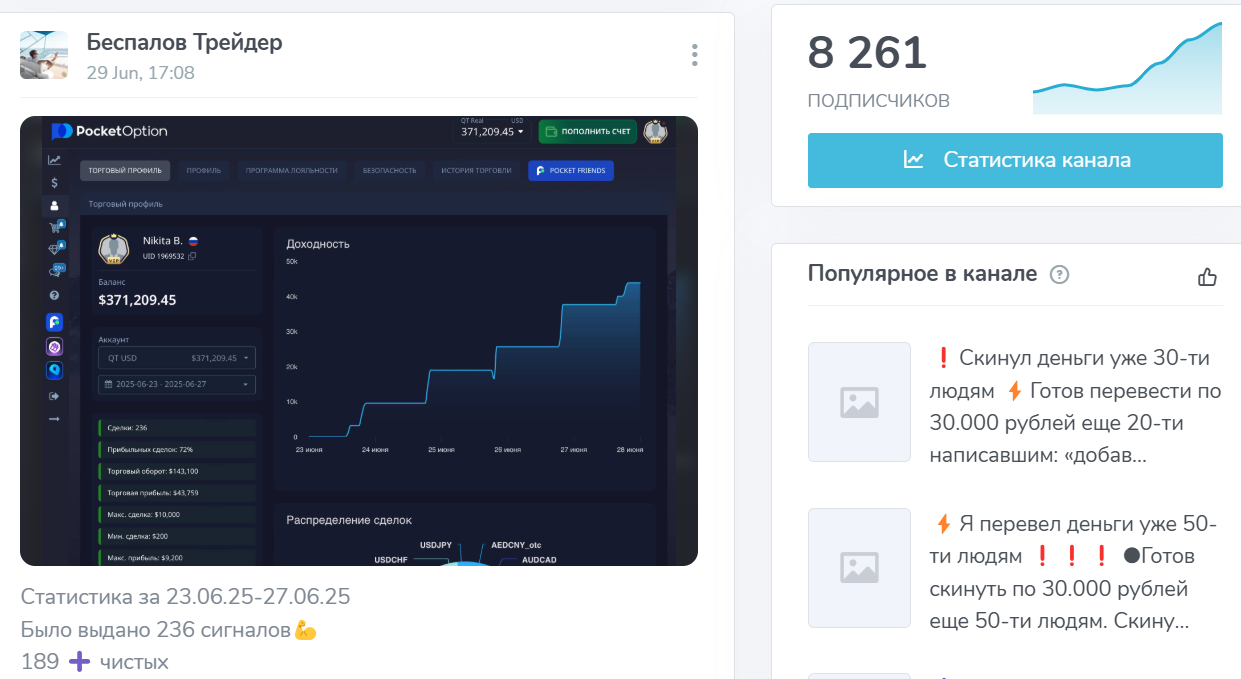The image size is (1241, 679).
Task: Click the user profile icon in PocketOption sidebar
Action: click(x=54, y=205)
